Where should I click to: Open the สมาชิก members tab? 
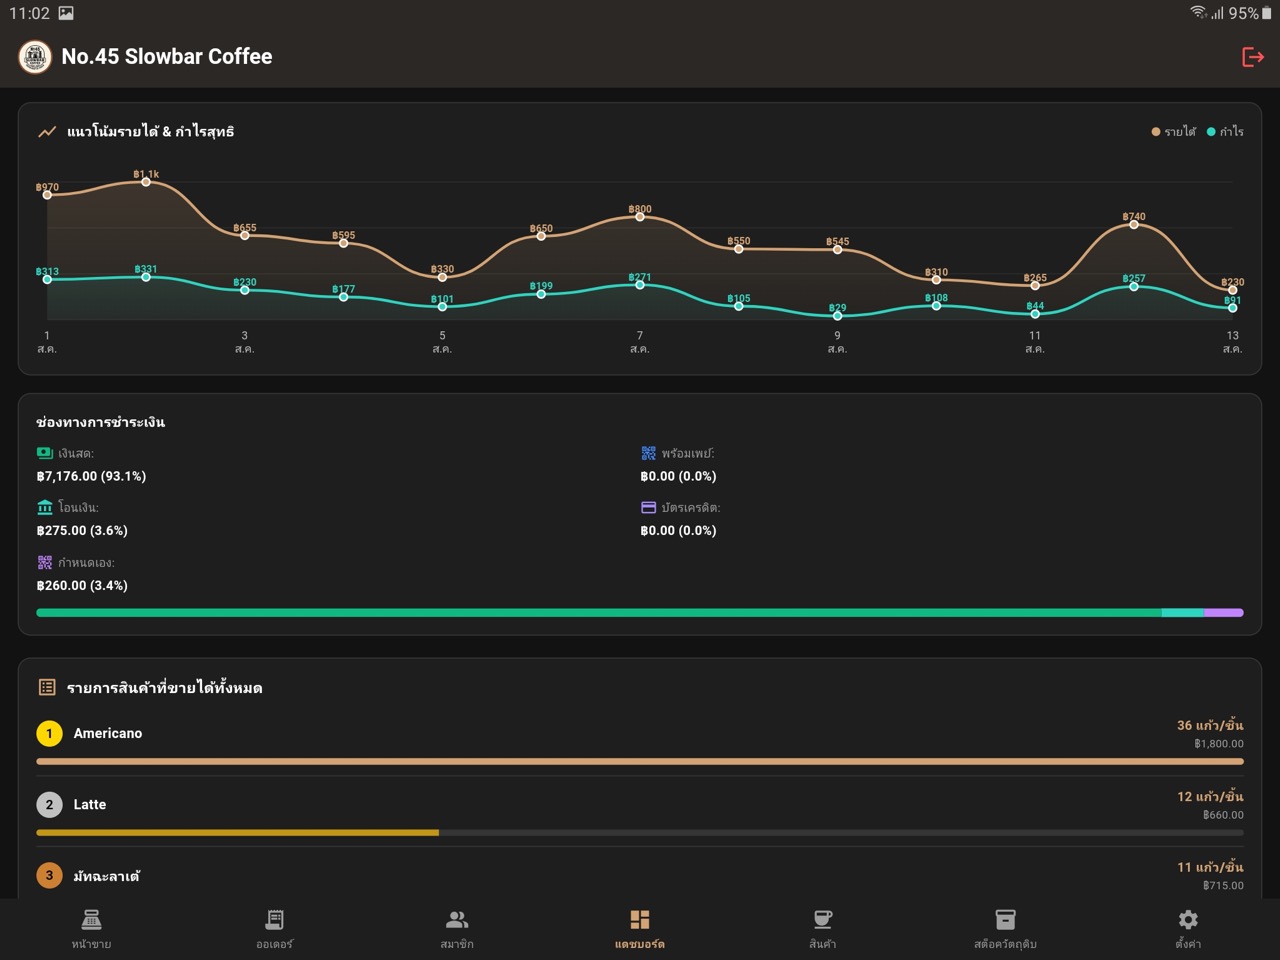coord(457,928)
